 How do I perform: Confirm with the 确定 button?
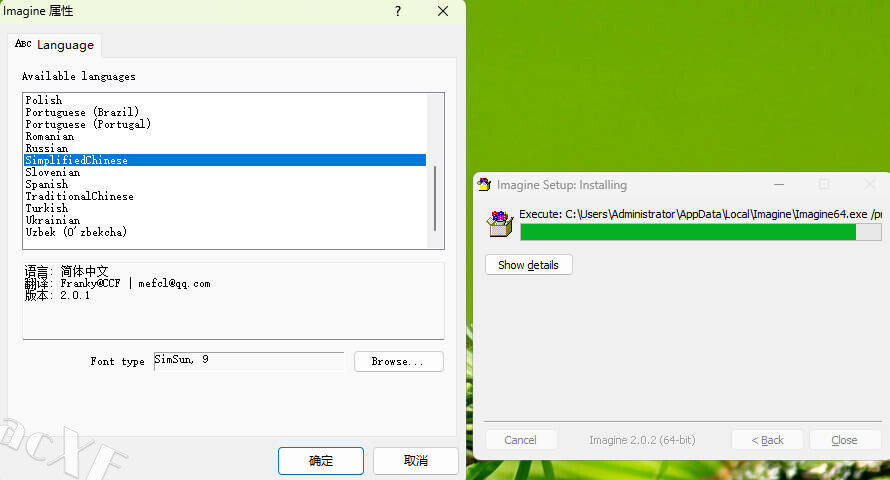tap(321, 461)
